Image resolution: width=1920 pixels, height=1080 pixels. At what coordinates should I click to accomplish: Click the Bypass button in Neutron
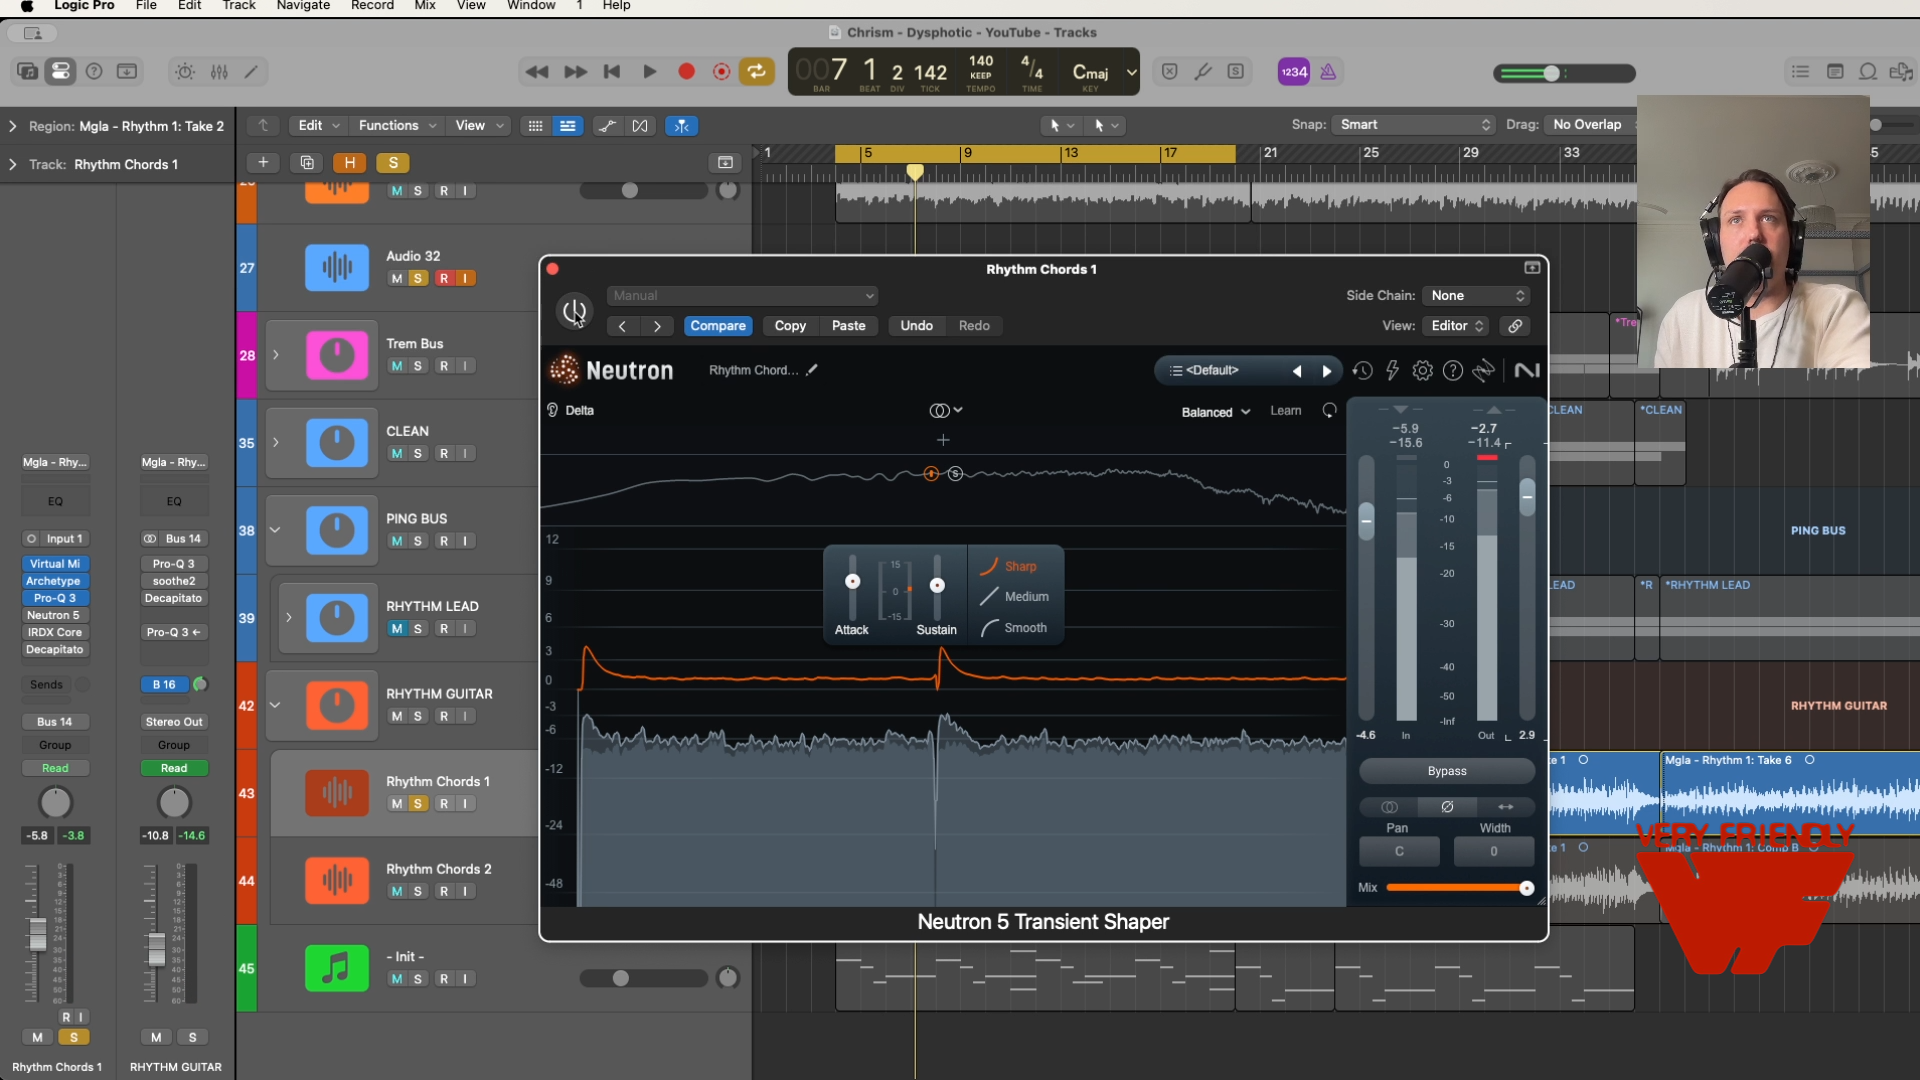[x=1446, y=771]
